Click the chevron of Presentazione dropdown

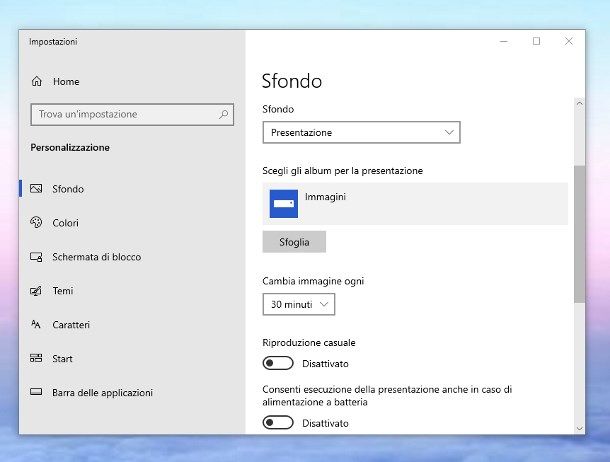(449, 133)
